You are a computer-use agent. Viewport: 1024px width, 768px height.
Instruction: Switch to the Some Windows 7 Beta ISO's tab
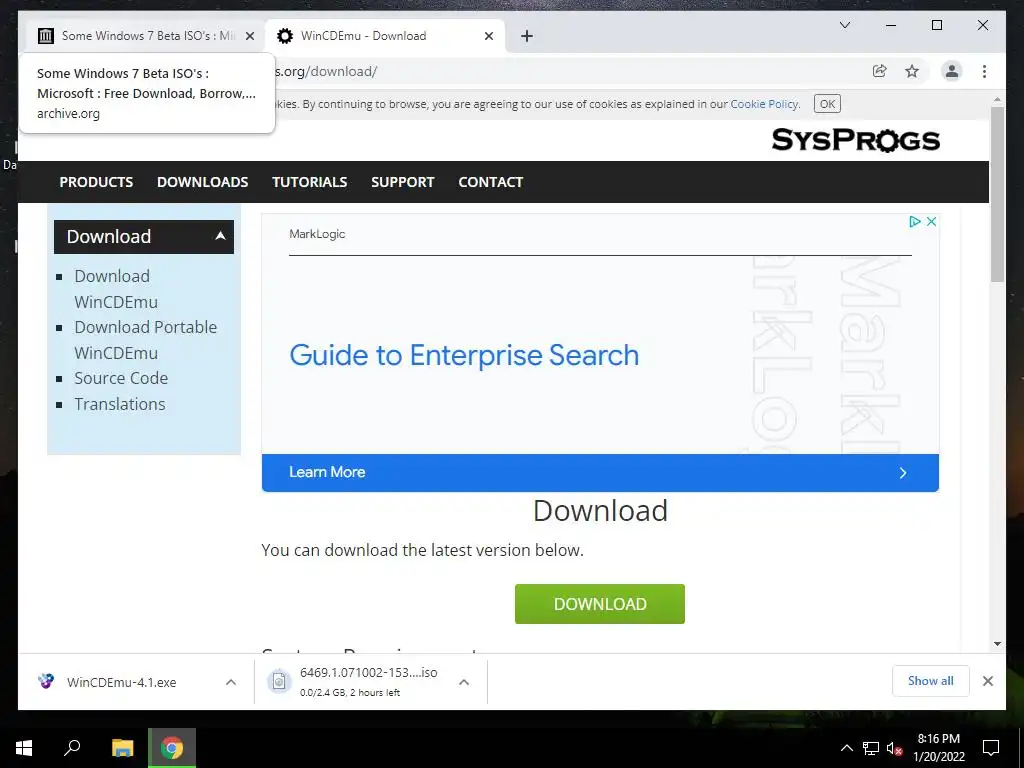(x=145, y=36)
